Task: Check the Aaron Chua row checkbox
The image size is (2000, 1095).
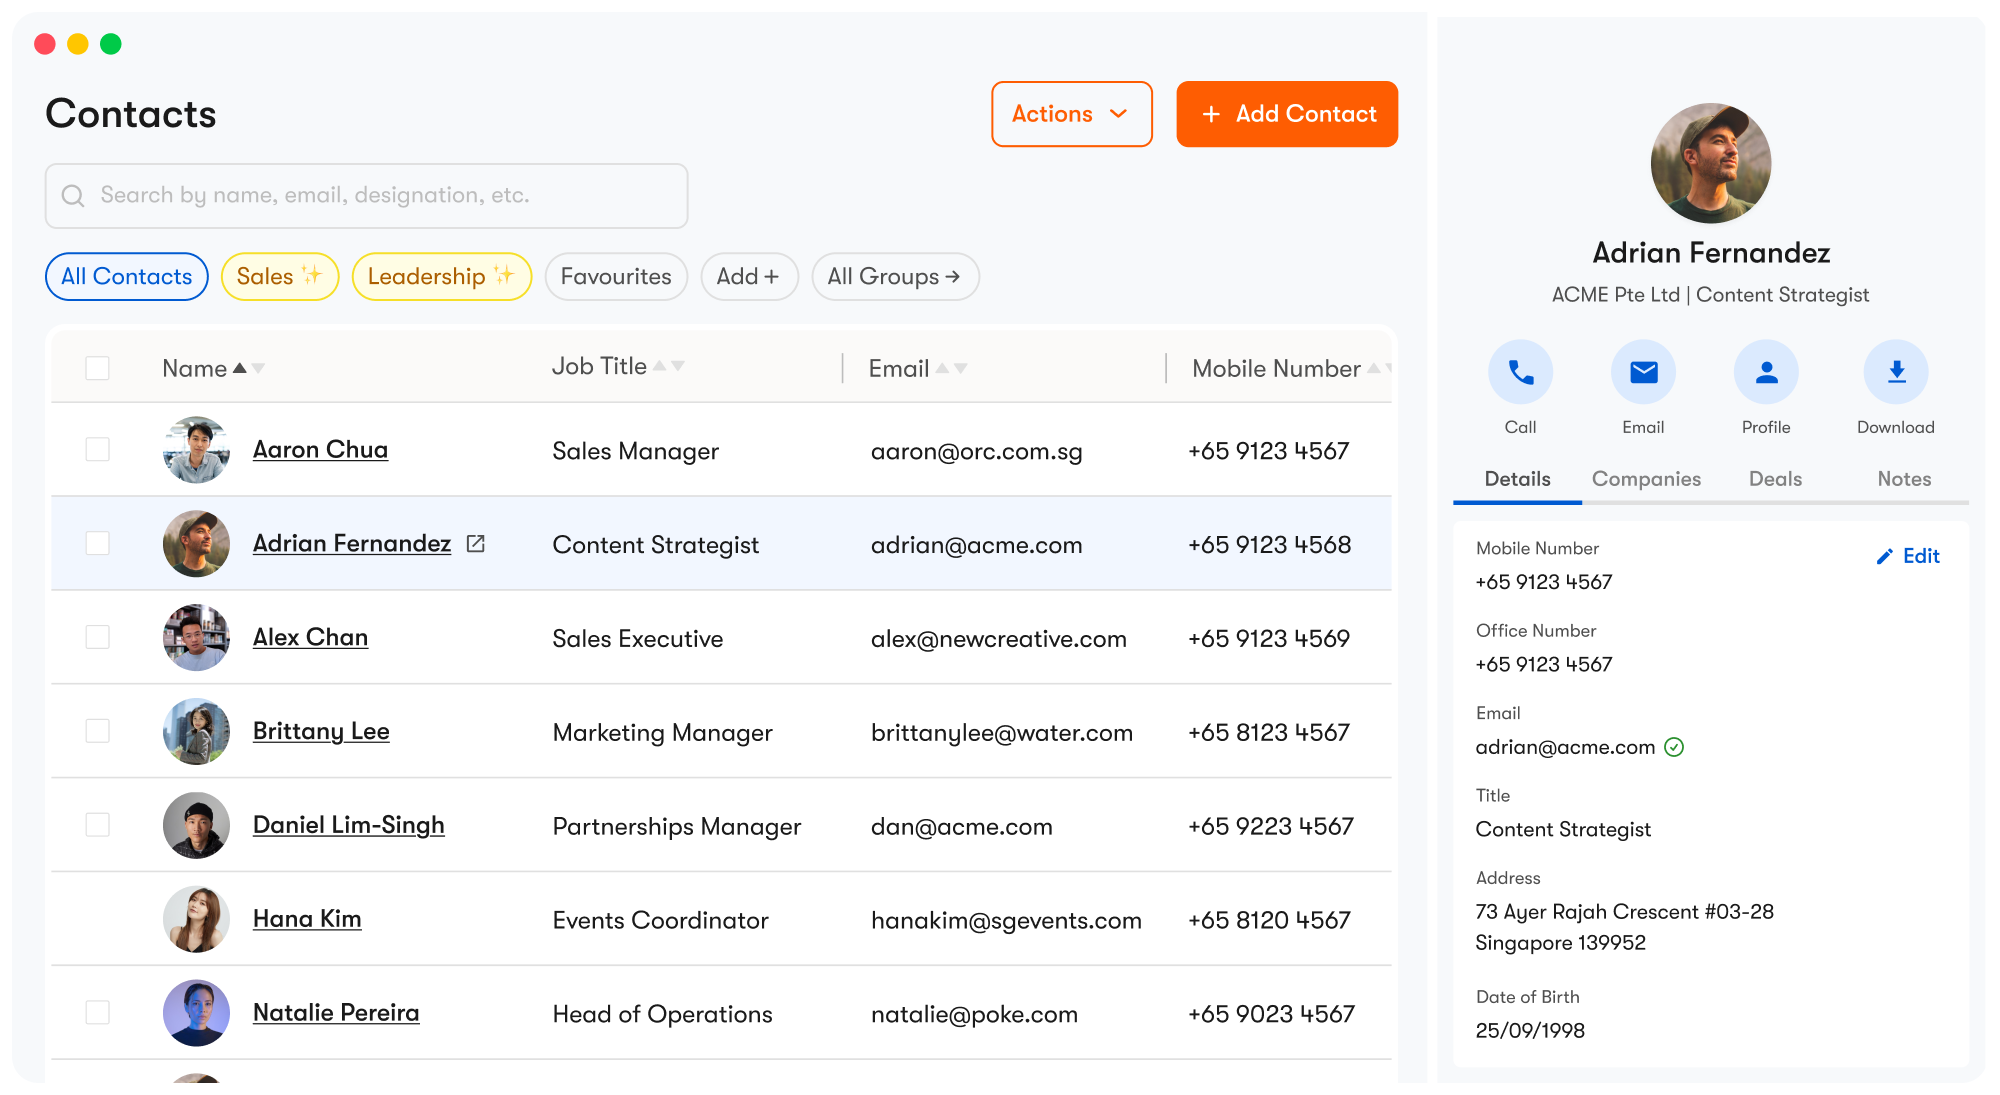Action: click(97, 450)
